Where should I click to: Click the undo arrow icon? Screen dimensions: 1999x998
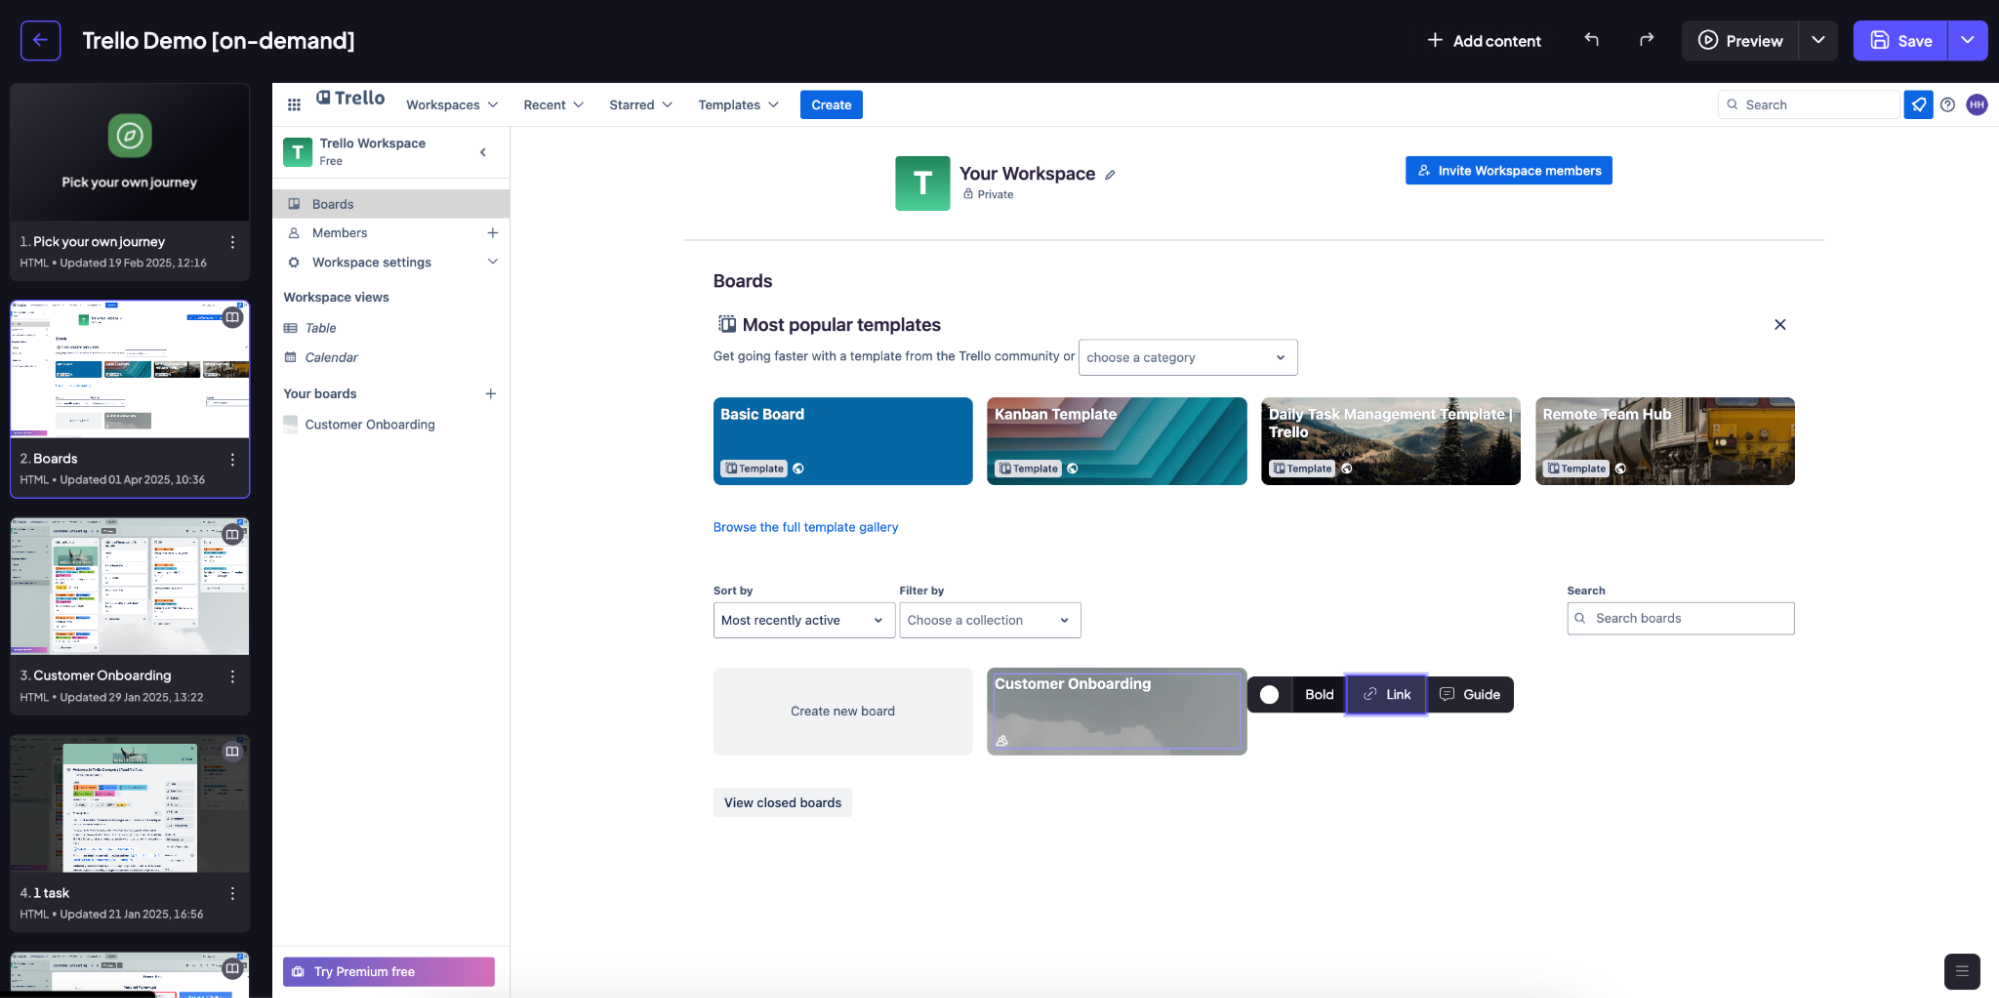click(1591, 40)
